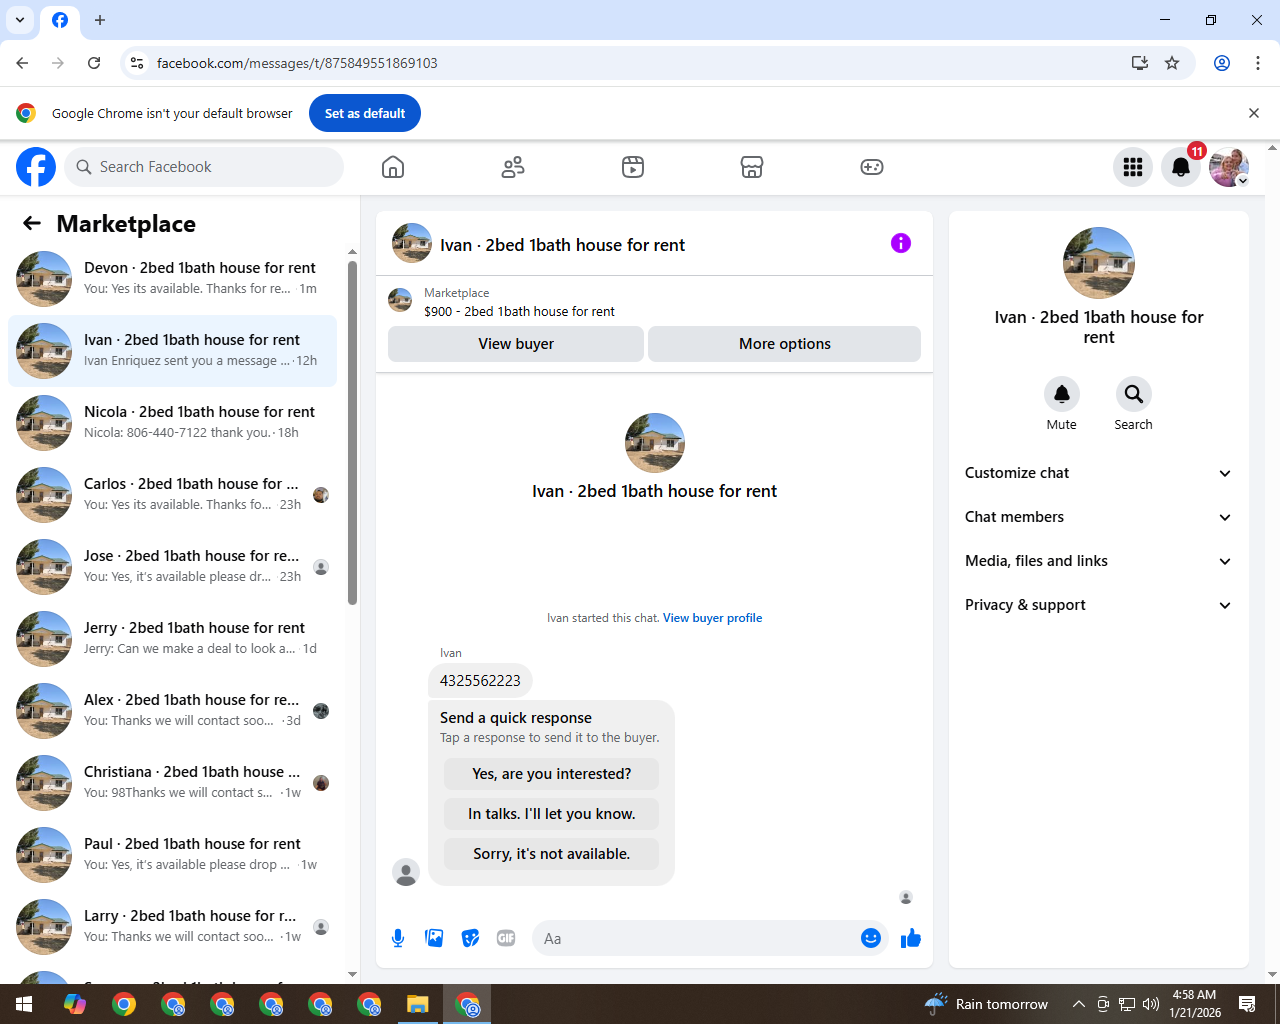This screenshot has height=1024, width=1280.
Task: Open the emoji picker smiley icon
Action: (871, 938)
